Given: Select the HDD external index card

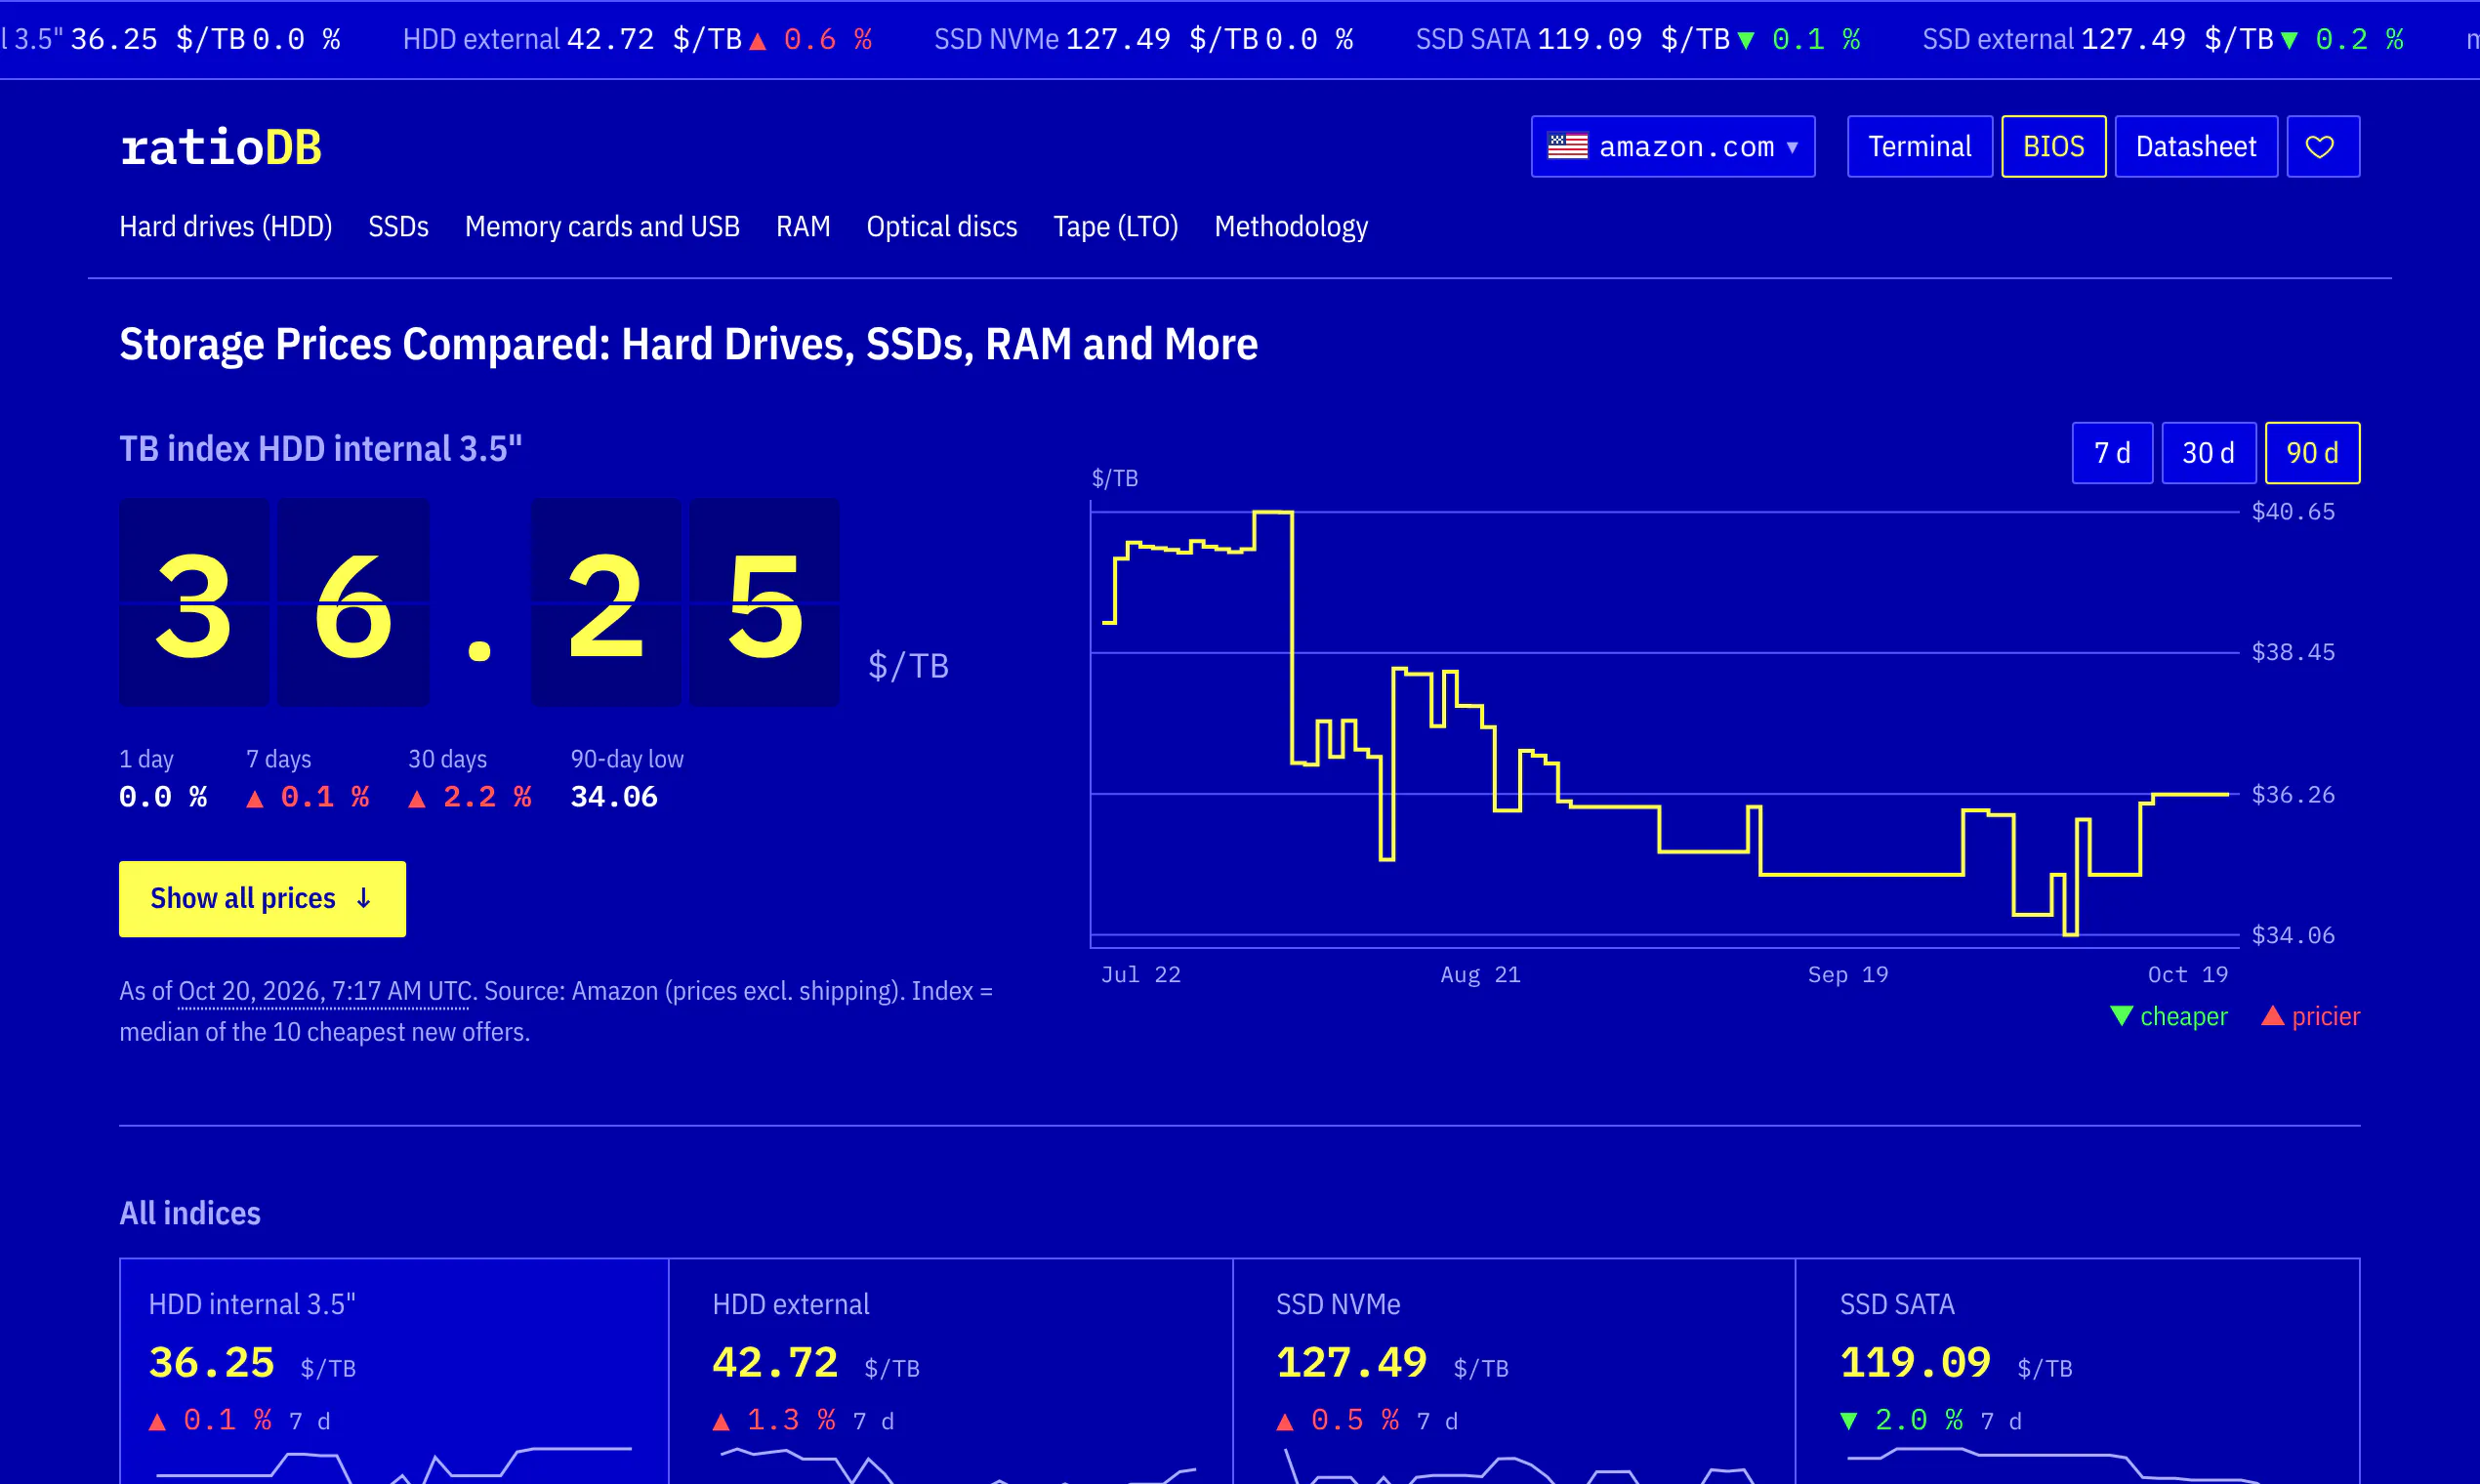Looking at the screenshot, I should [950, 1370].
